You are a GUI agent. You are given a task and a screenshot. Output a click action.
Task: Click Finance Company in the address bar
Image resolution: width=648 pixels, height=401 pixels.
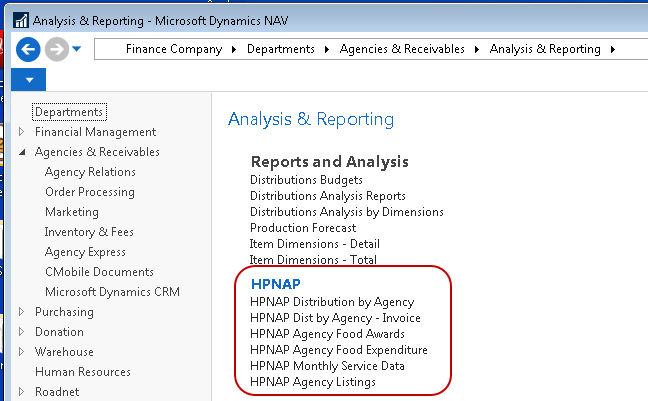(174, 49)
